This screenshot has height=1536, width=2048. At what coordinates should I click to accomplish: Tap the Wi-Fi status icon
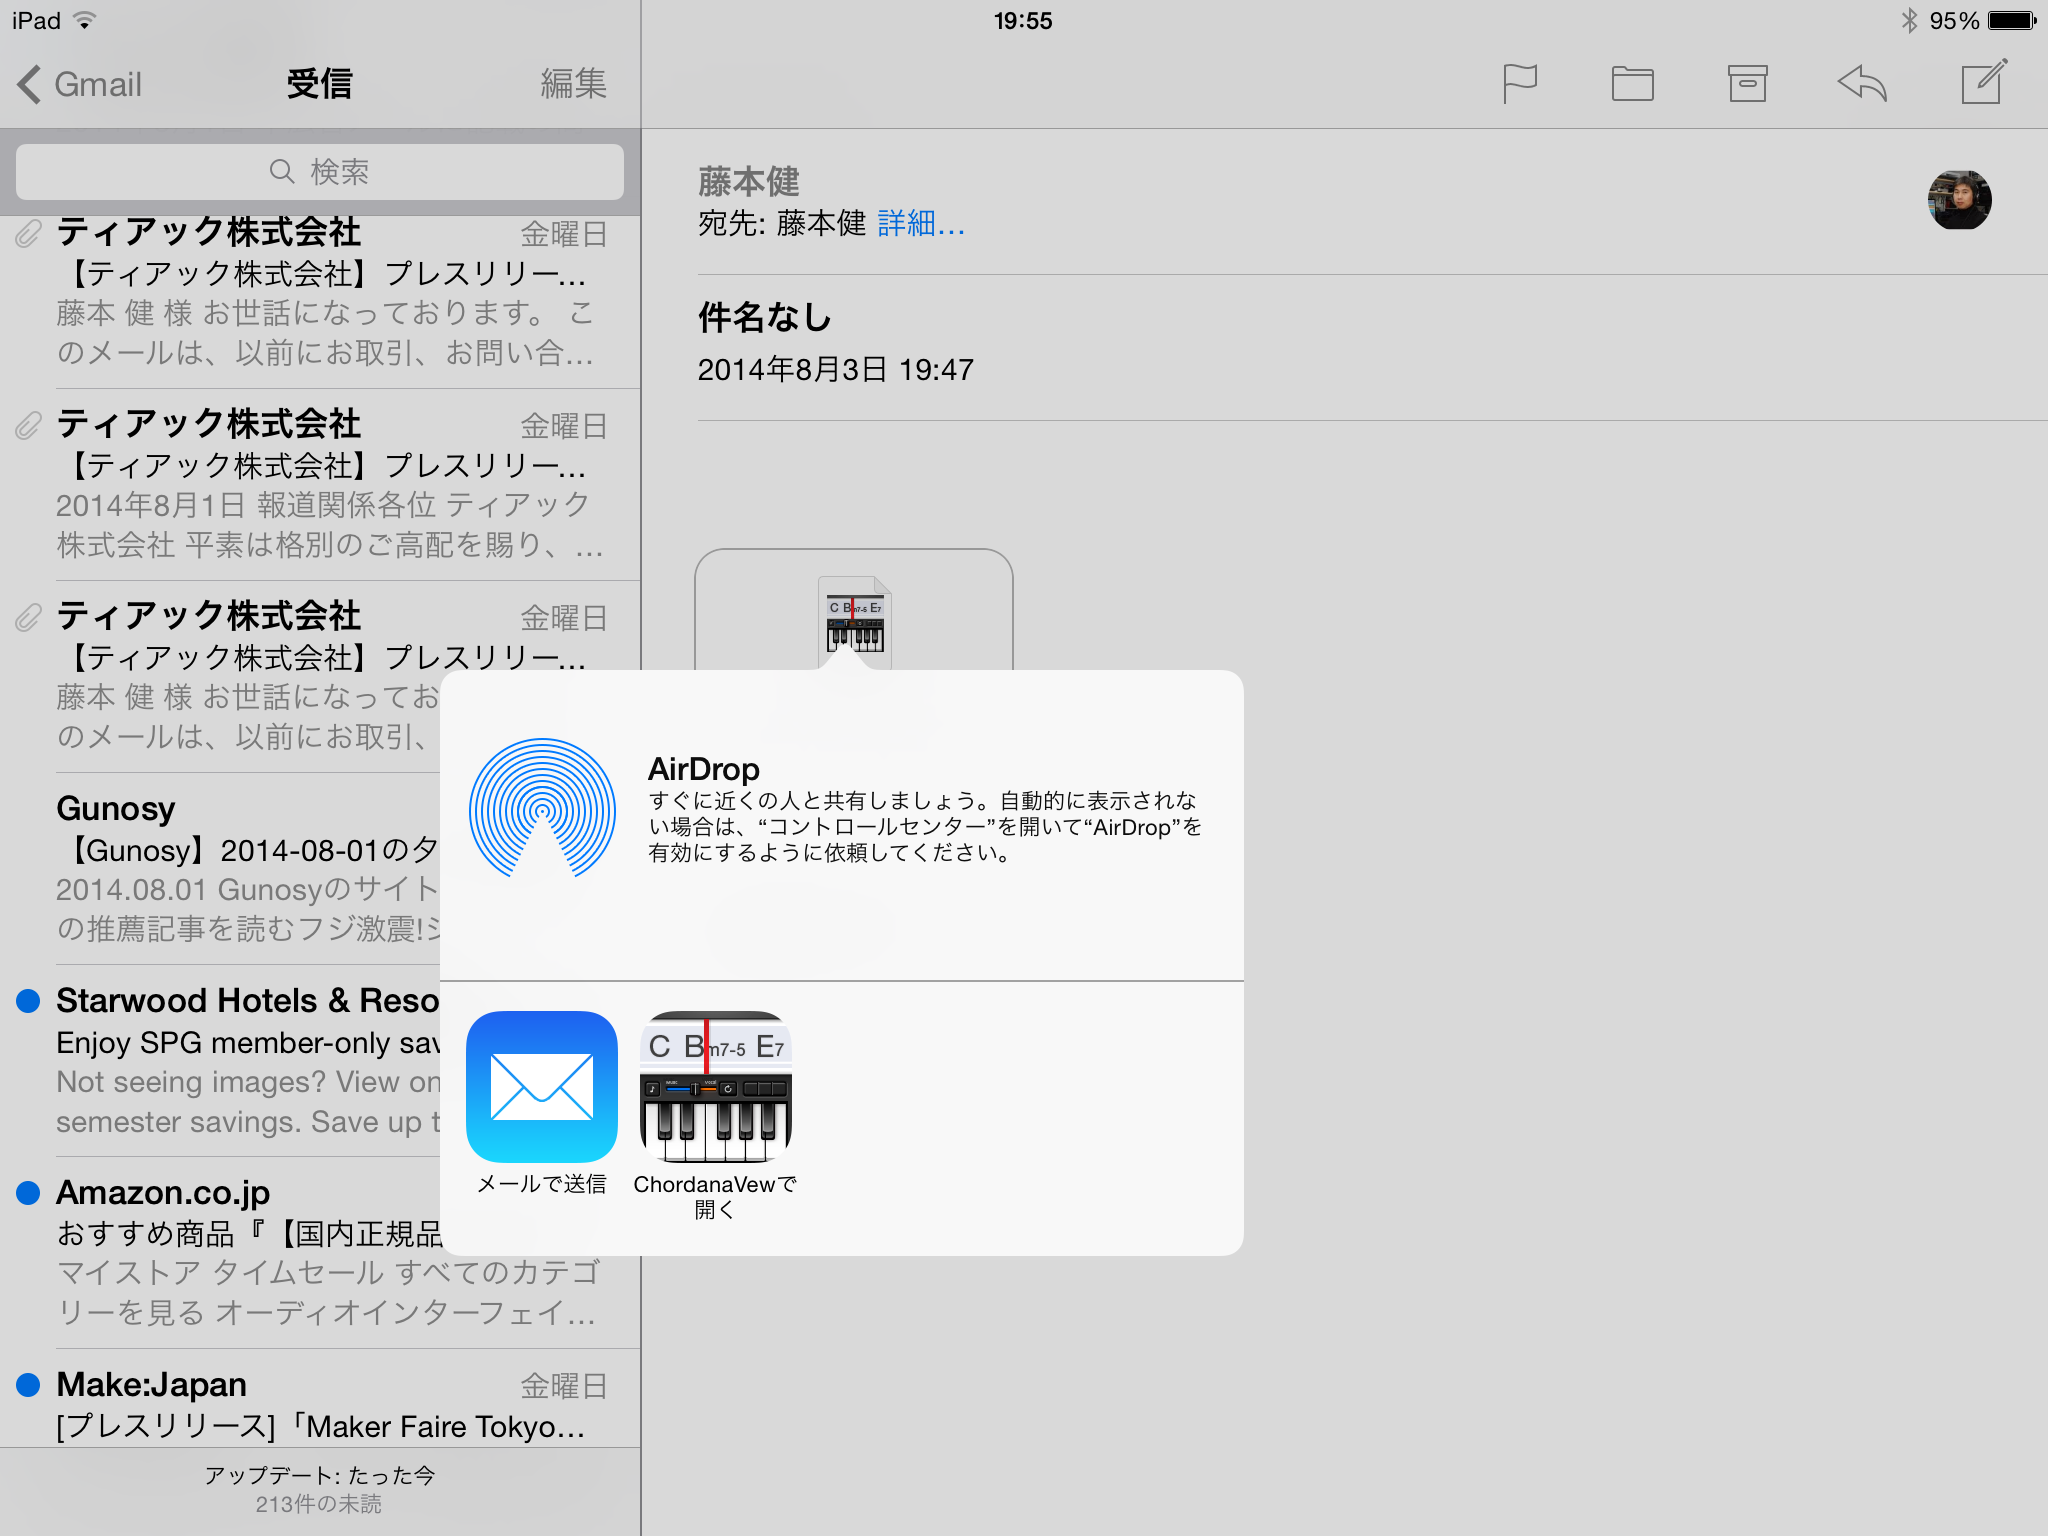click(86, 20)
